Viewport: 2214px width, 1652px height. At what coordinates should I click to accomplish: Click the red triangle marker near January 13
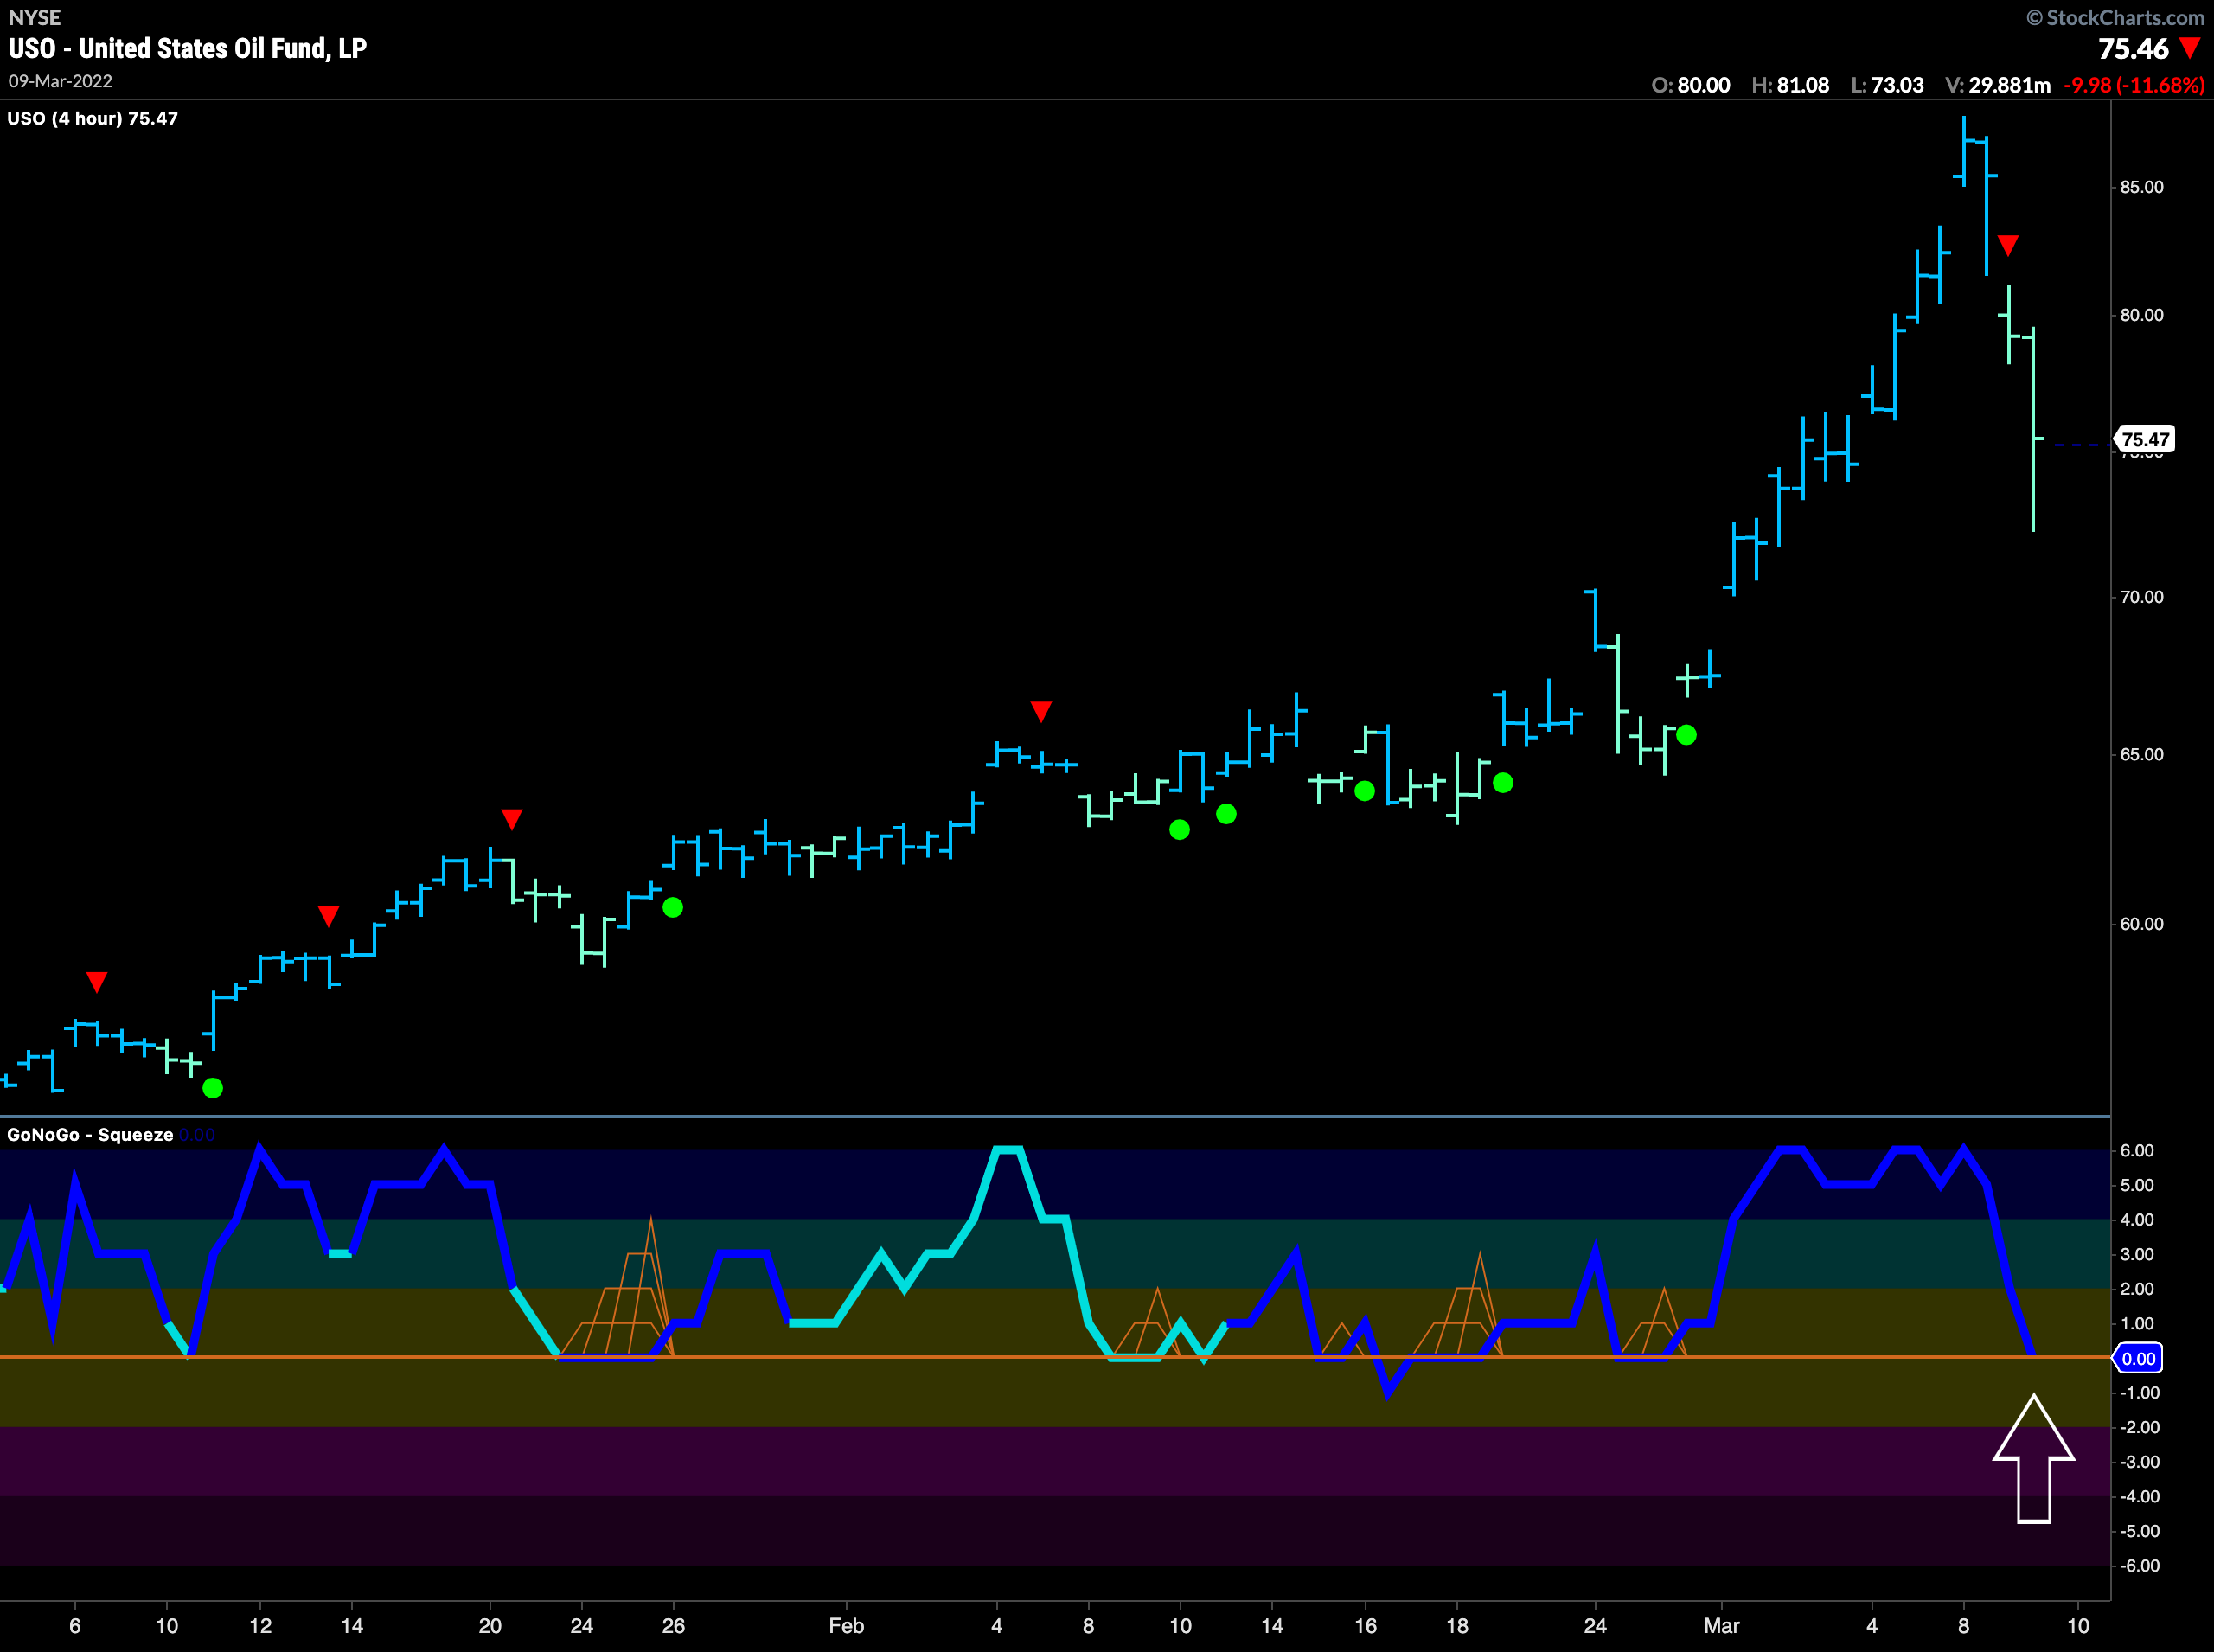[328, 916]
